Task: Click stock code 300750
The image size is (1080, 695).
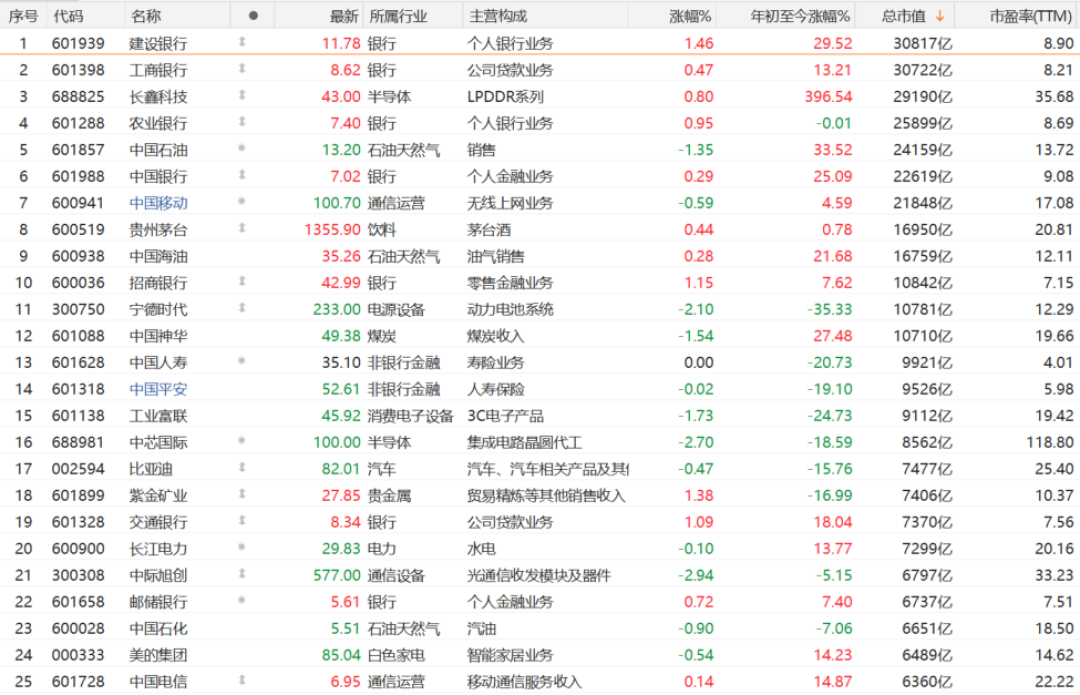Action: (x=78, y=309)
